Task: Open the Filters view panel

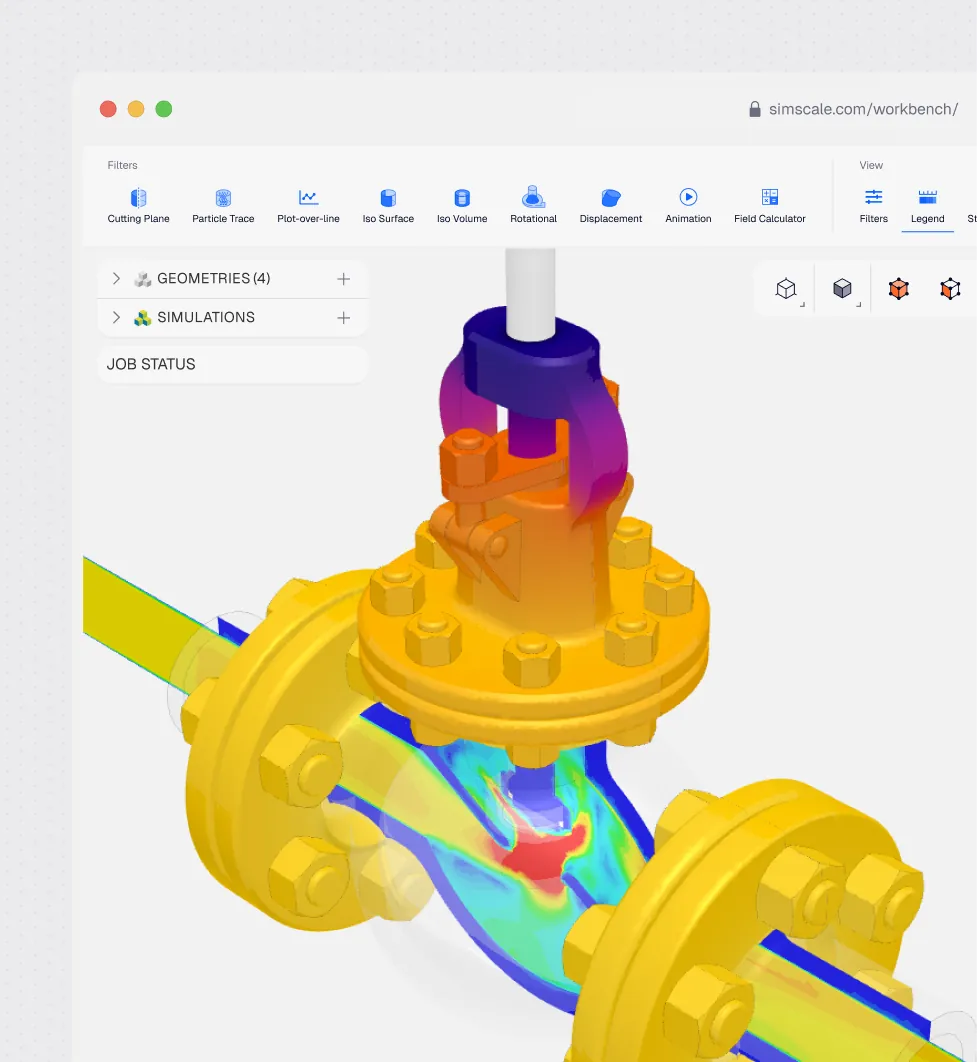Action: click(873, 206)
